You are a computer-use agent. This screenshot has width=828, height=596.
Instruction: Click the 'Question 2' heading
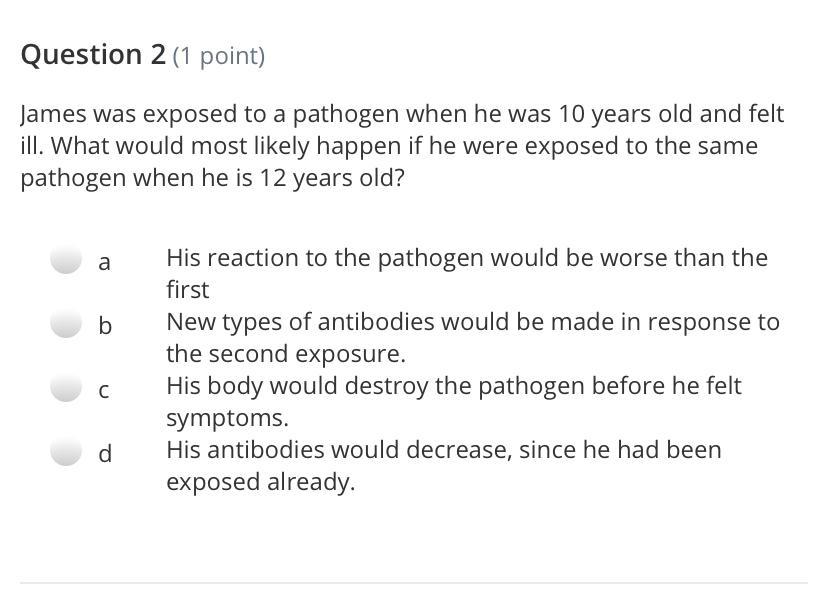pyautogui.click(x=93, y=55)
